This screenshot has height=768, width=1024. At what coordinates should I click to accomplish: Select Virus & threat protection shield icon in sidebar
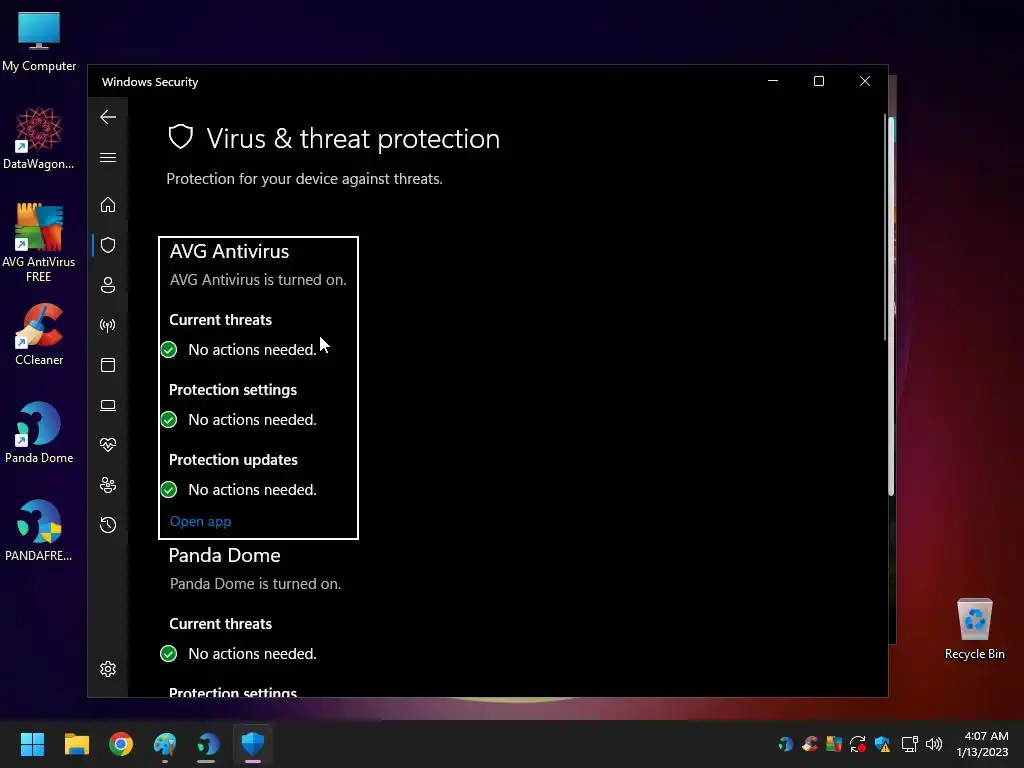click(x=108, y=245)
